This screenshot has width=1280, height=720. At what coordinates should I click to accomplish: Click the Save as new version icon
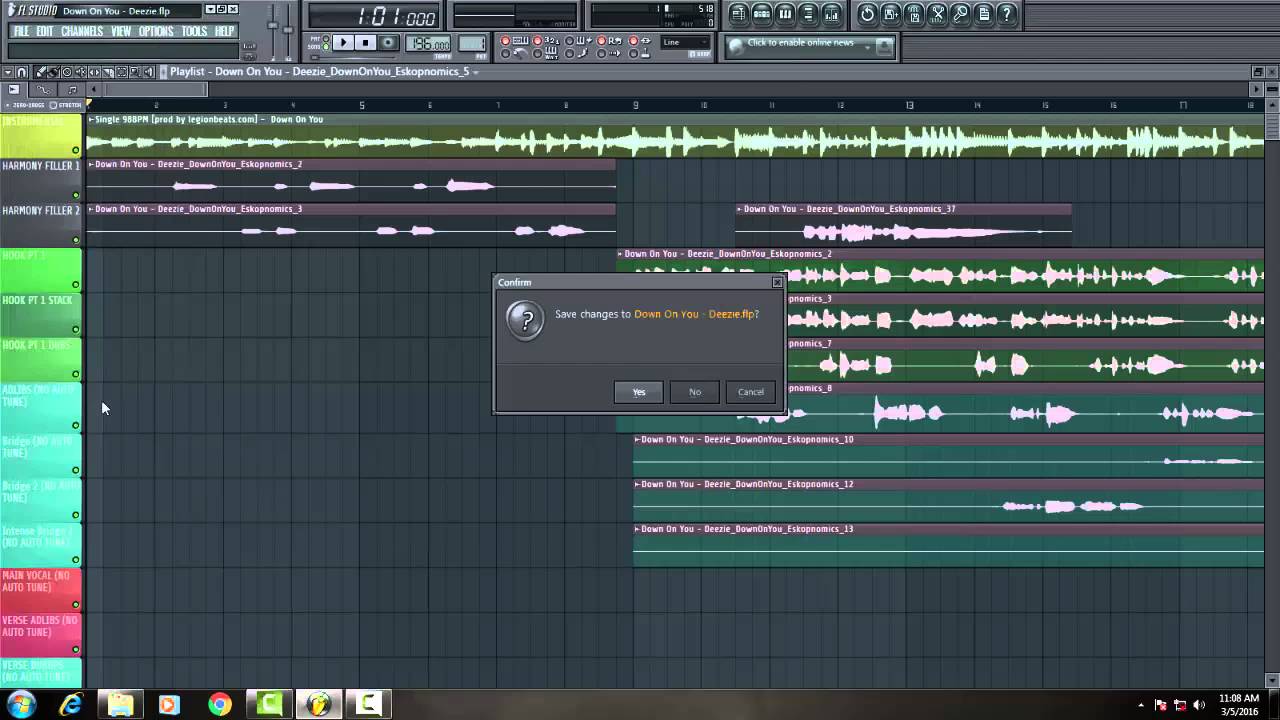(890, 13)
